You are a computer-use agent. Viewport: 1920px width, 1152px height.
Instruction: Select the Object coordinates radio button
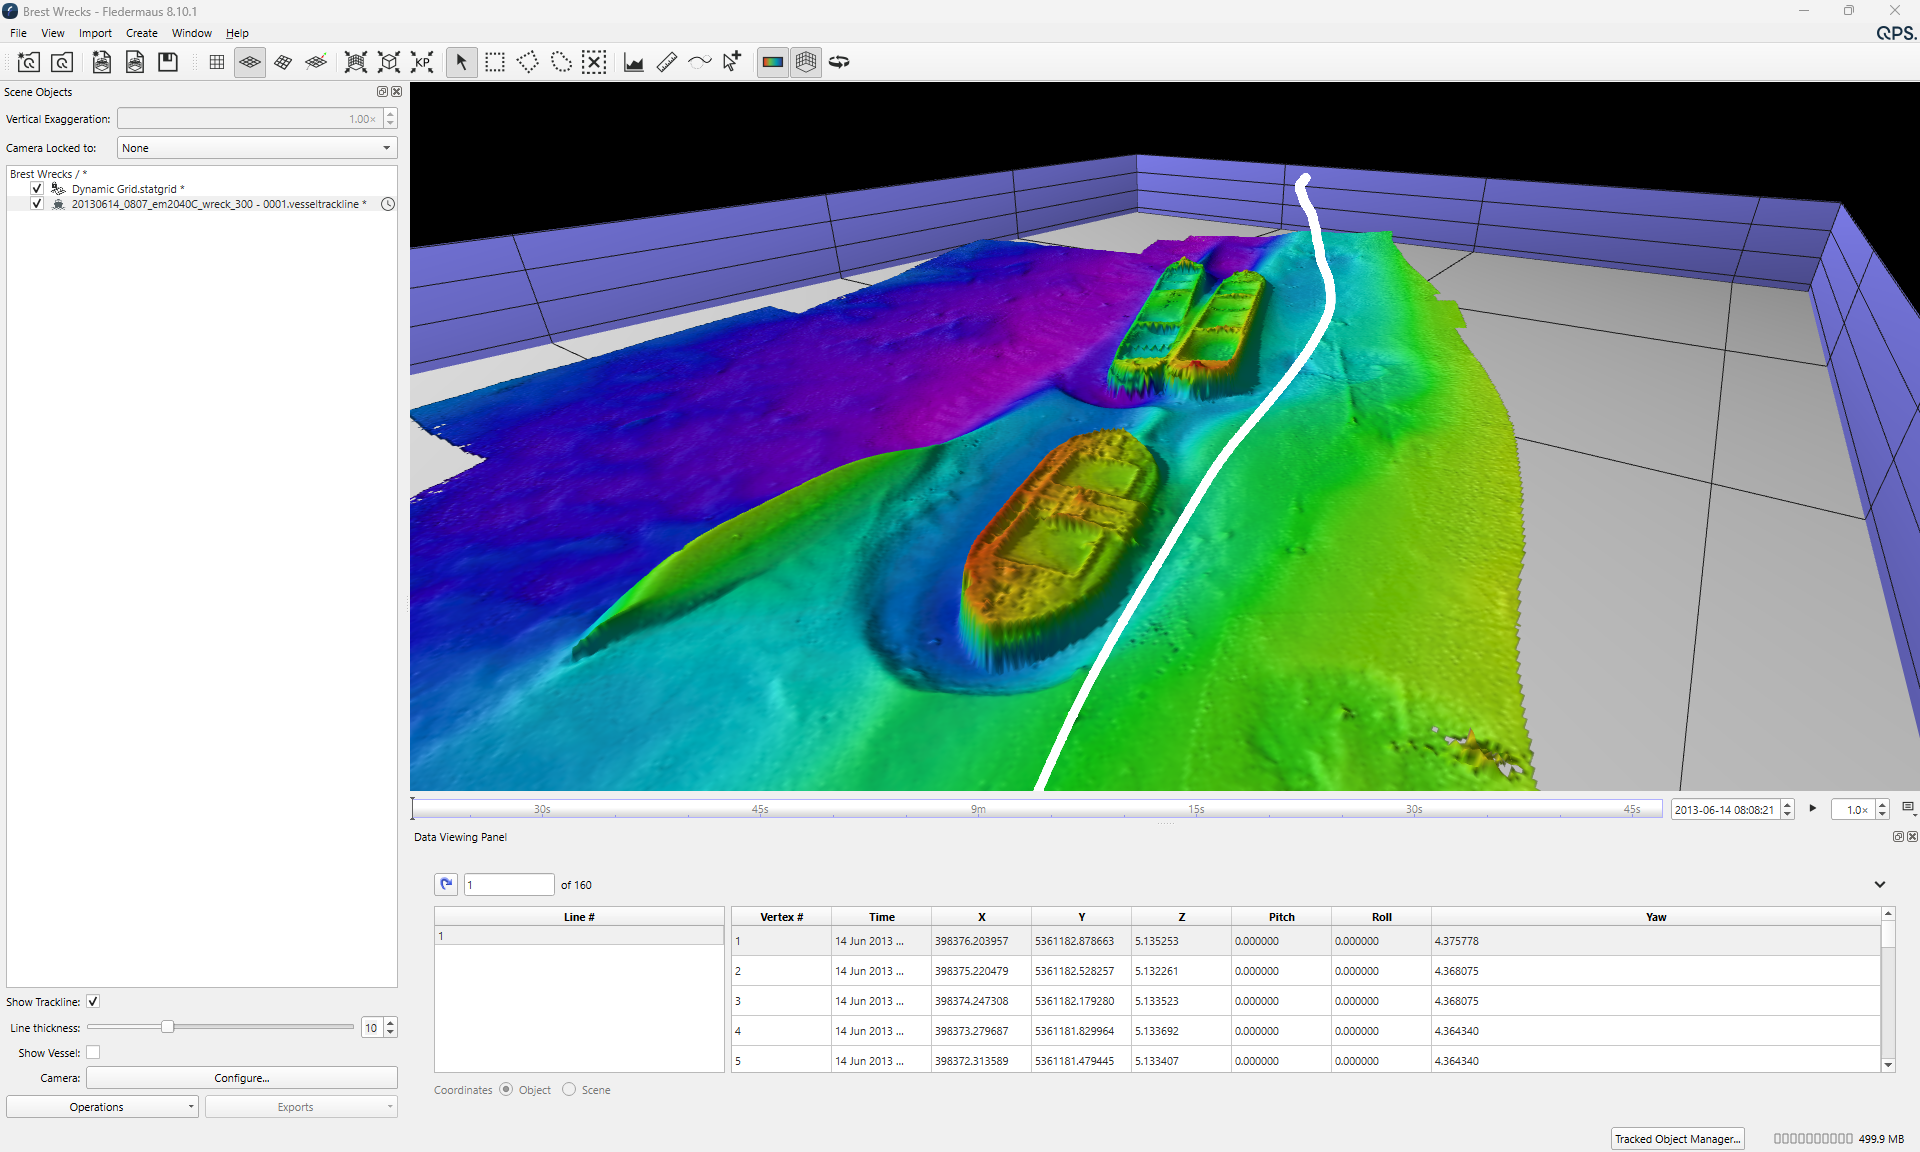[x=506, y=1089]
